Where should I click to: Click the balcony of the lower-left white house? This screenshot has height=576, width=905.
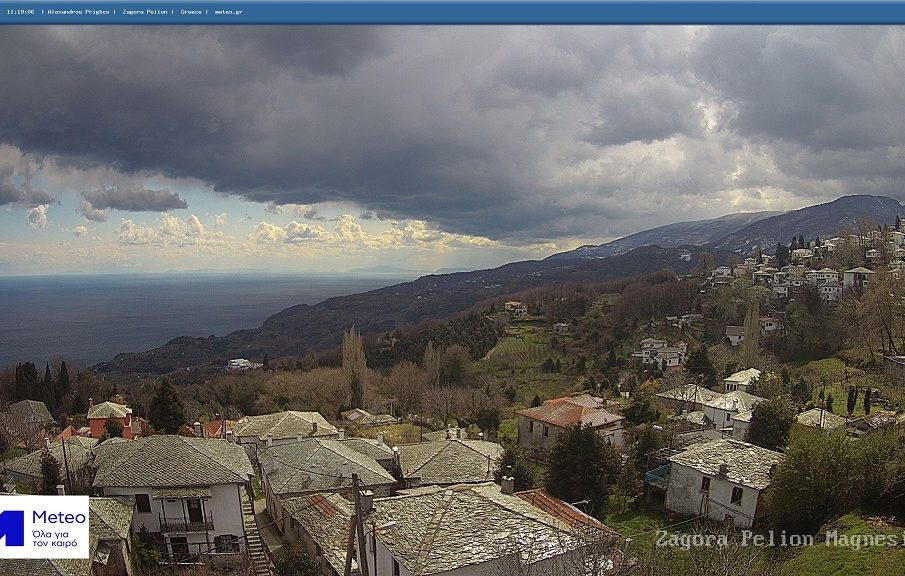tap(186, 524)
